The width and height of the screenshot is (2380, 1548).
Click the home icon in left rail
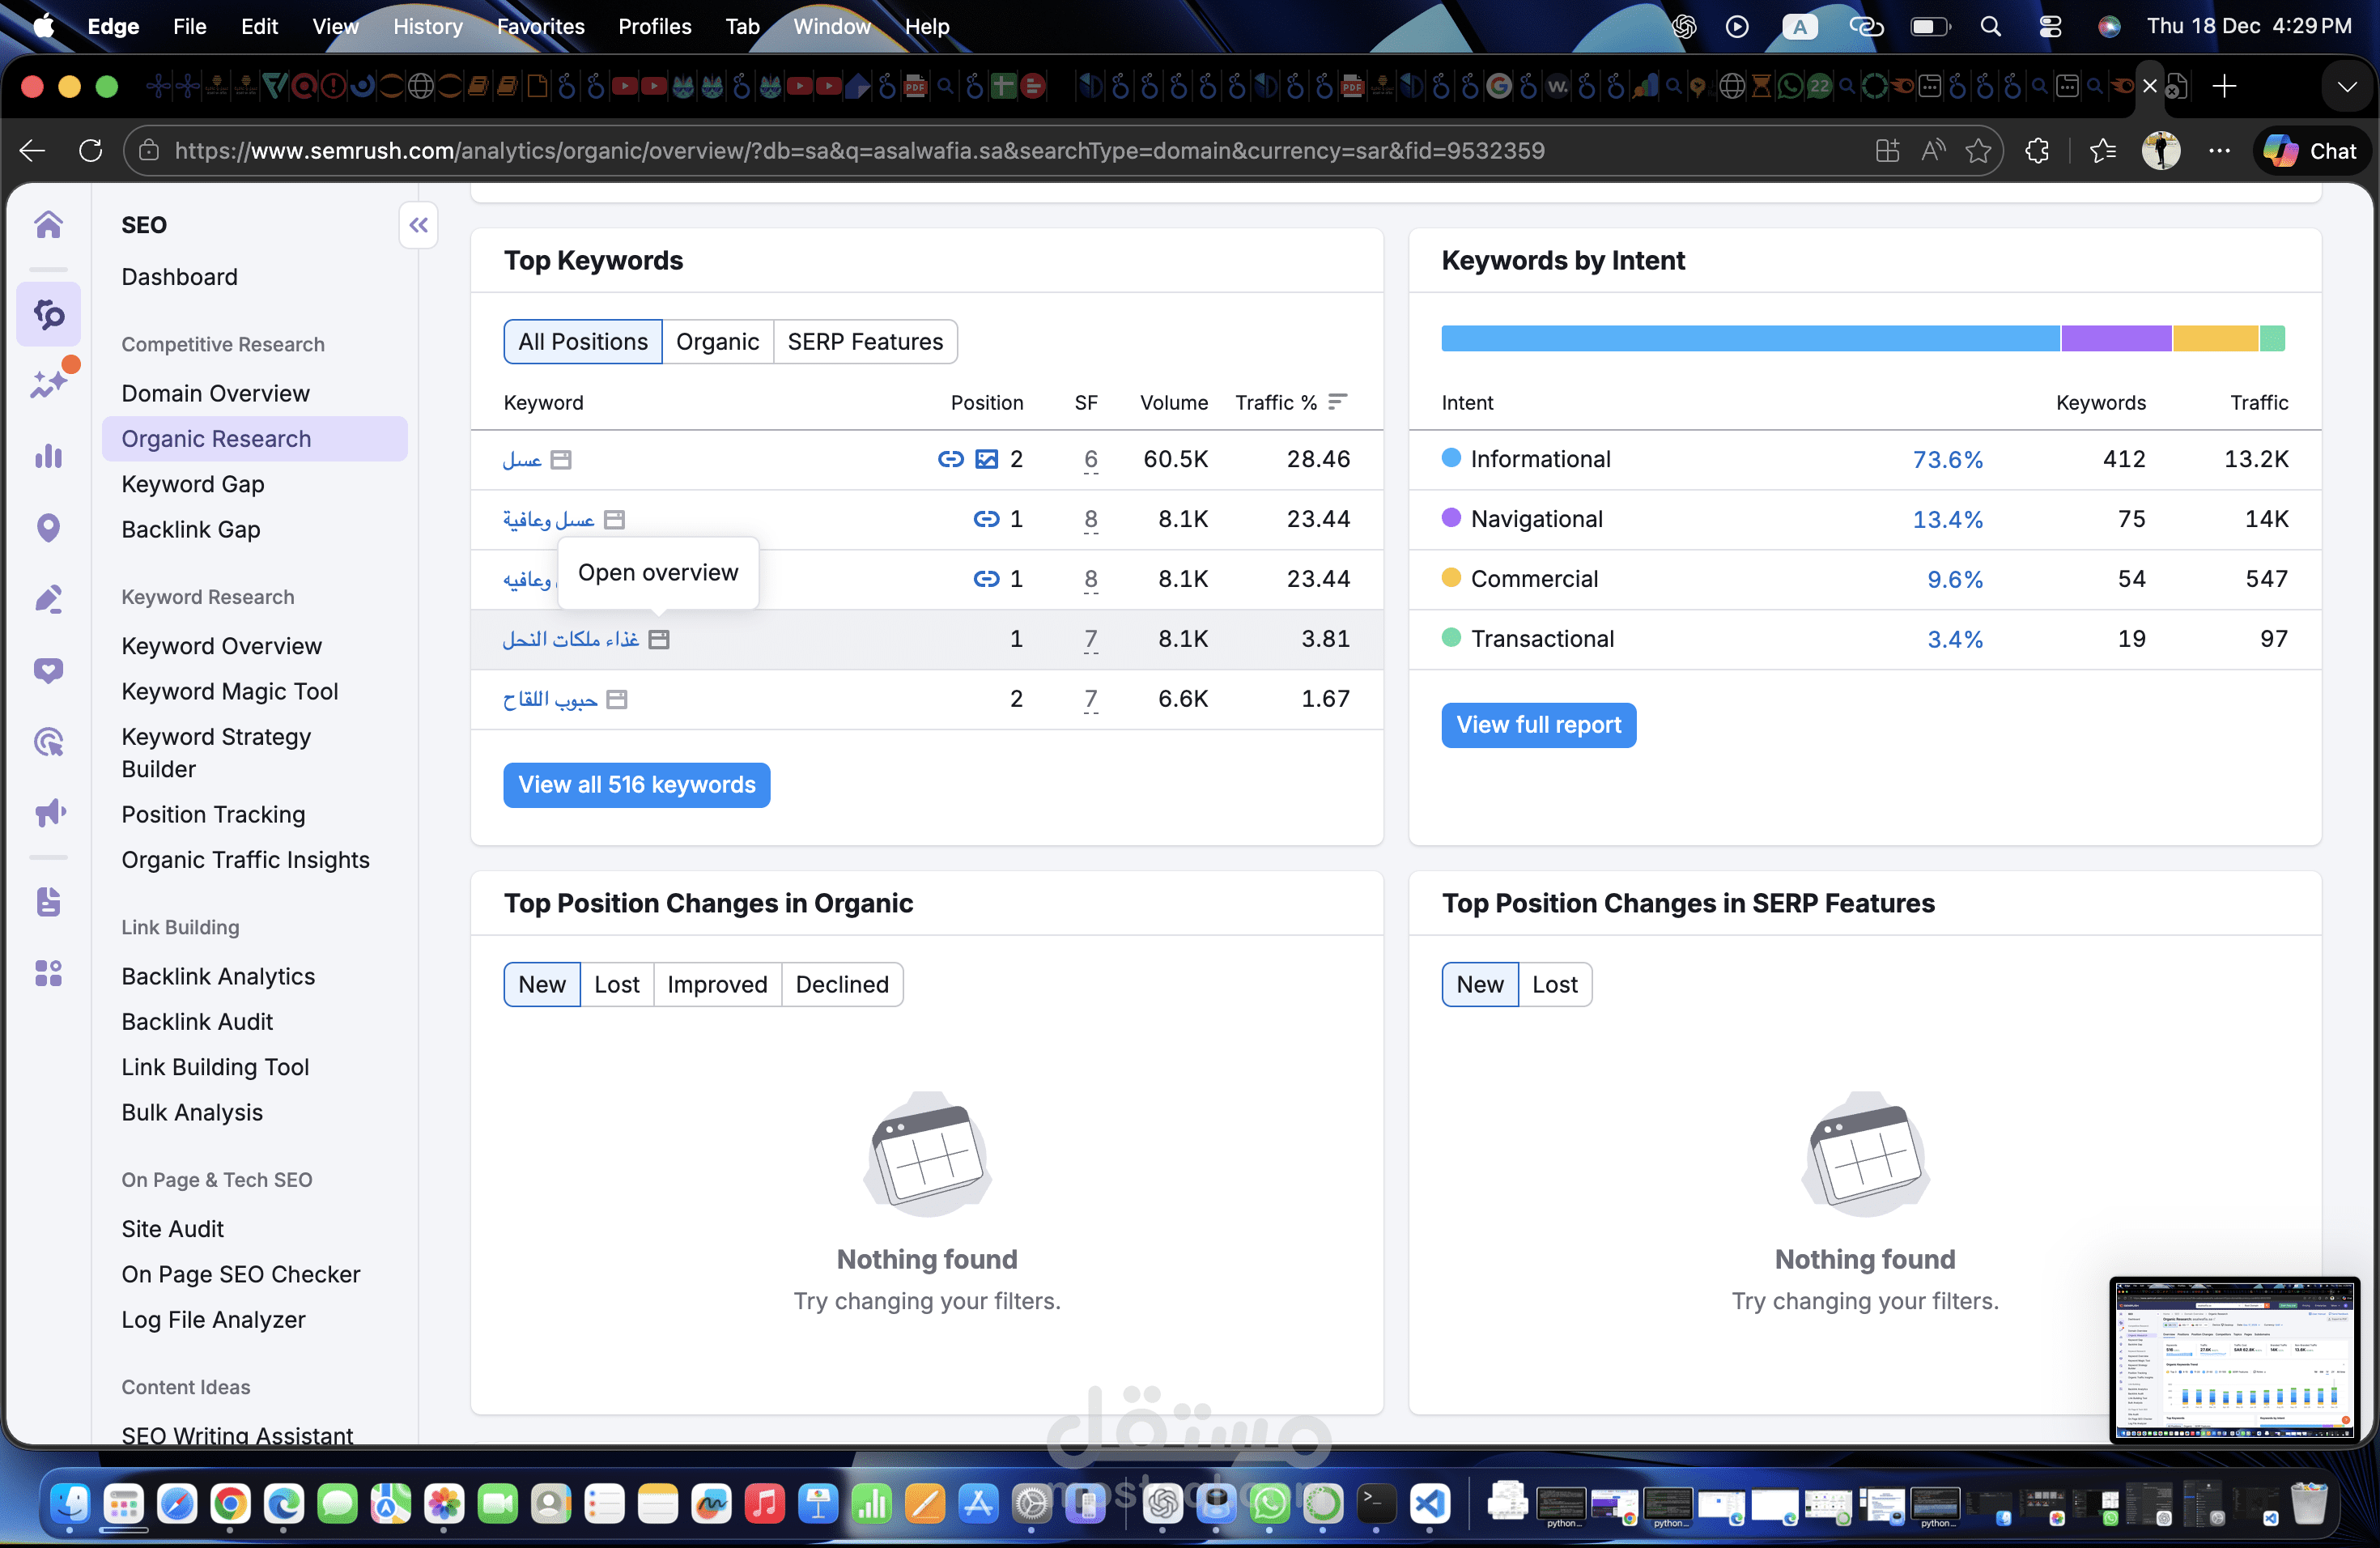pyautogui.click(x=48, y=224)
